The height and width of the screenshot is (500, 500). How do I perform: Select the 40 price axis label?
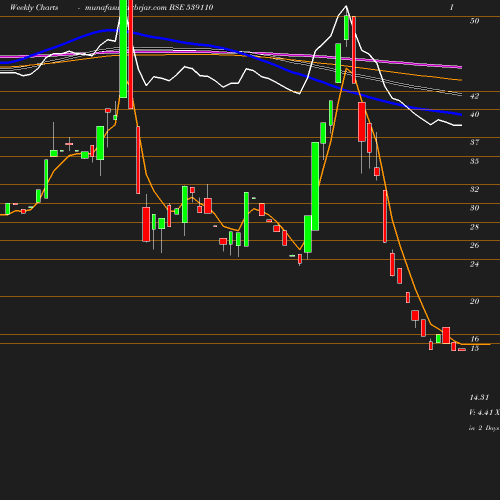click(x=474, y=114)
